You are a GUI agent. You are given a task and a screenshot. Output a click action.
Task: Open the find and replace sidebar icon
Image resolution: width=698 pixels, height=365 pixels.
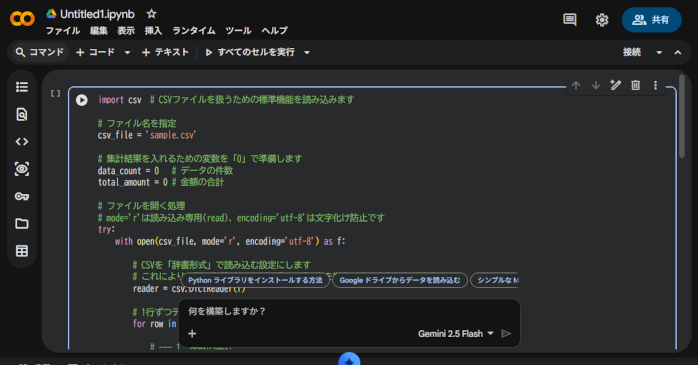click(22, 114)
